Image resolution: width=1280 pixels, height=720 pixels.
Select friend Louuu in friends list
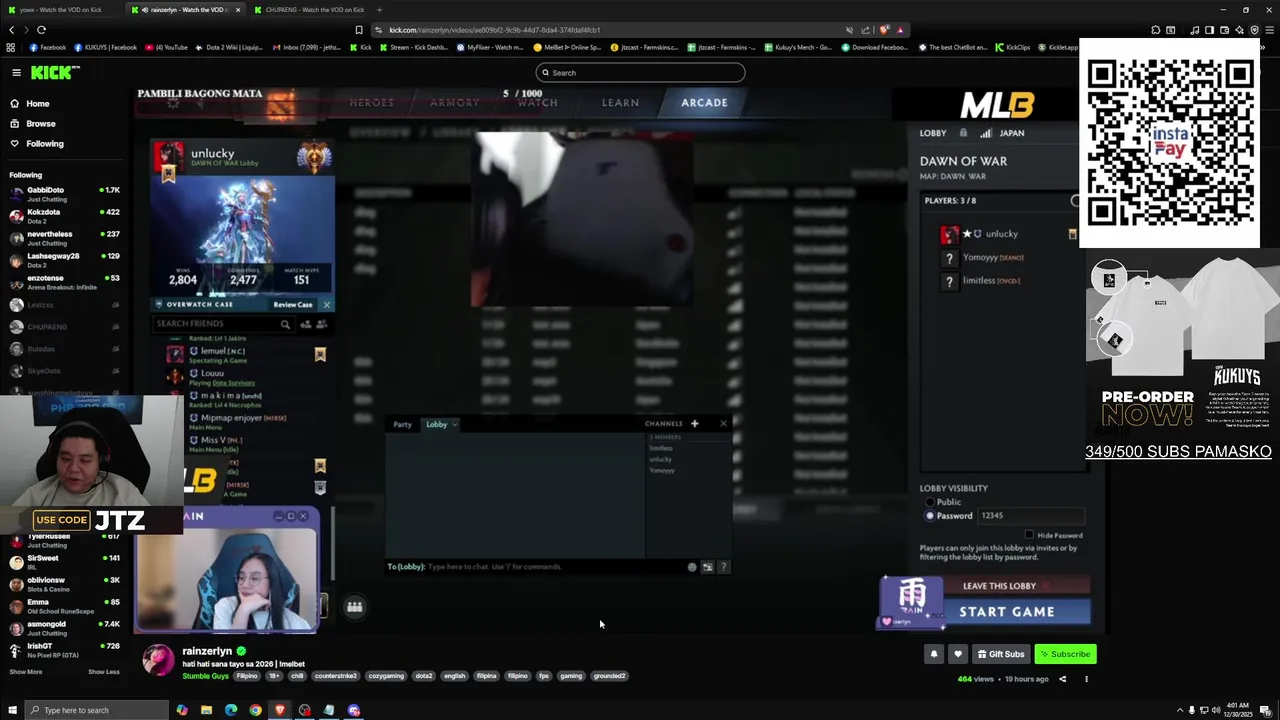coord(245,378)
